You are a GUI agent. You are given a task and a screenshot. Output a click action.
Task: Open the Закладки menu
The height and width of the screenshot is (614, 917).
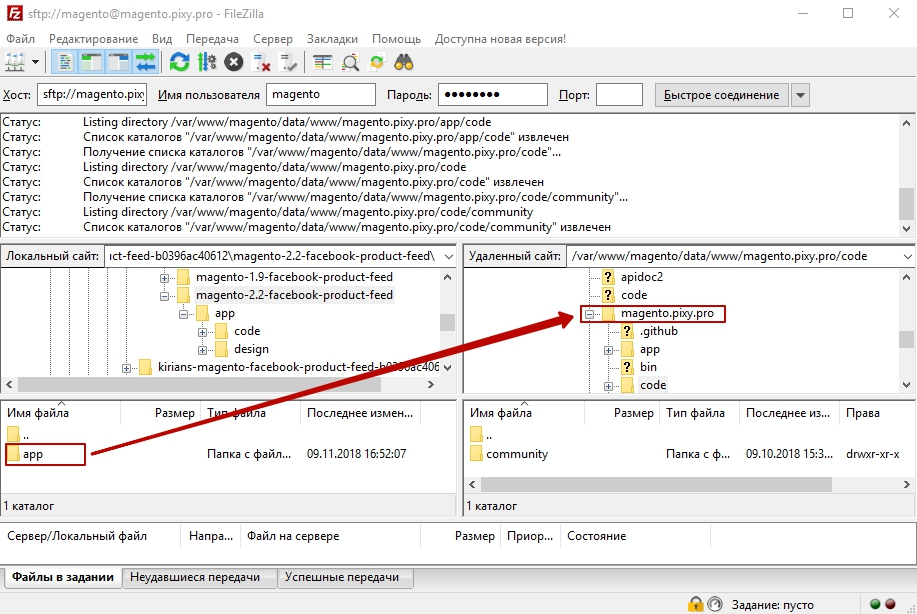332,39
